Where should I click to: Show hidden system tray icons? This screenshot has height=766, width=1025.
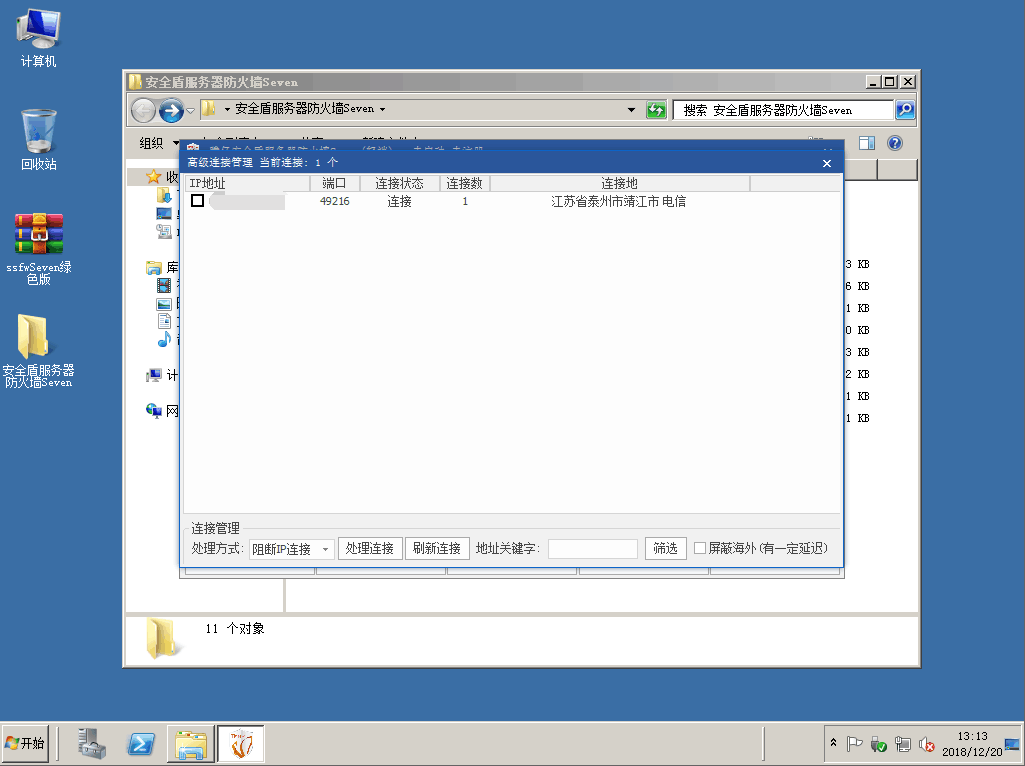[x=833, y=744]
